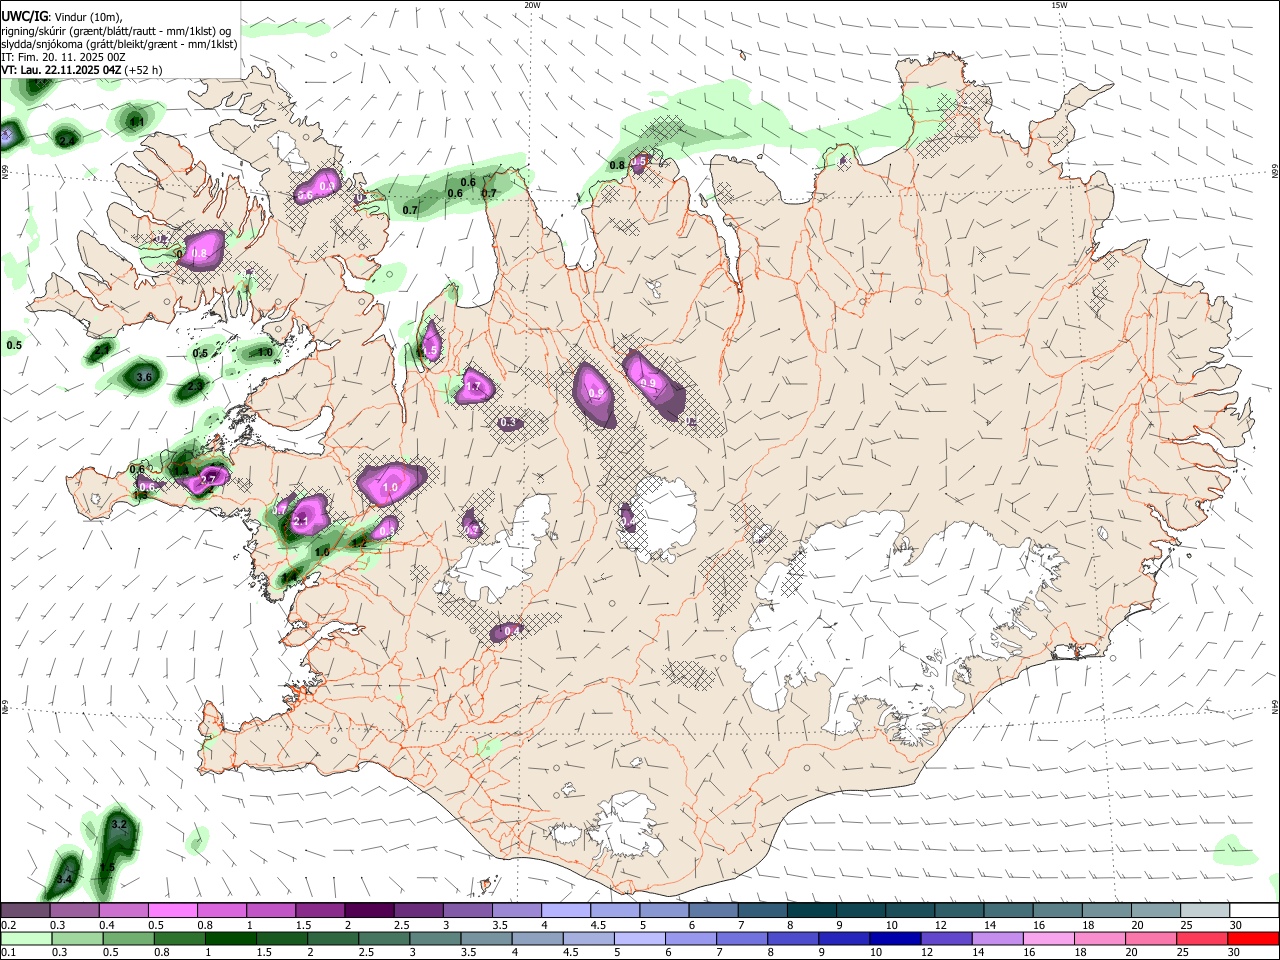This screenshot has height=960, width=1280.
Task: Pick the dark navy blue swatch labeled 10
Action: tap(894, 938)
